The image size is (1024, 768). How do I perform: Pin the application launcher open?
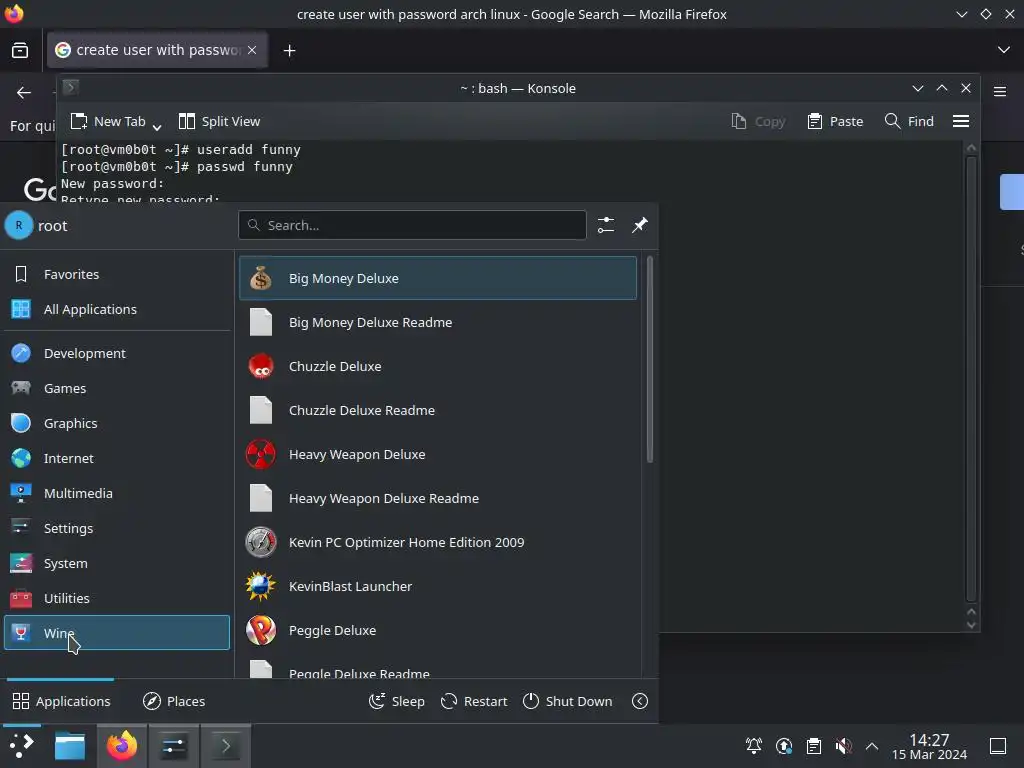pos(640,225)
